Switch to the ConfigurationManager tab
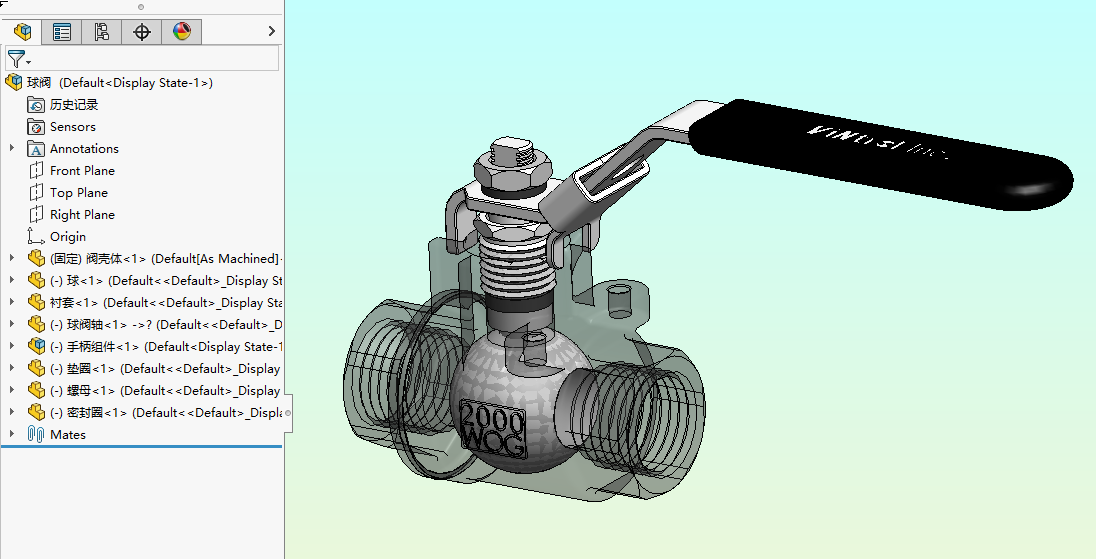 [x=101, y=31]
